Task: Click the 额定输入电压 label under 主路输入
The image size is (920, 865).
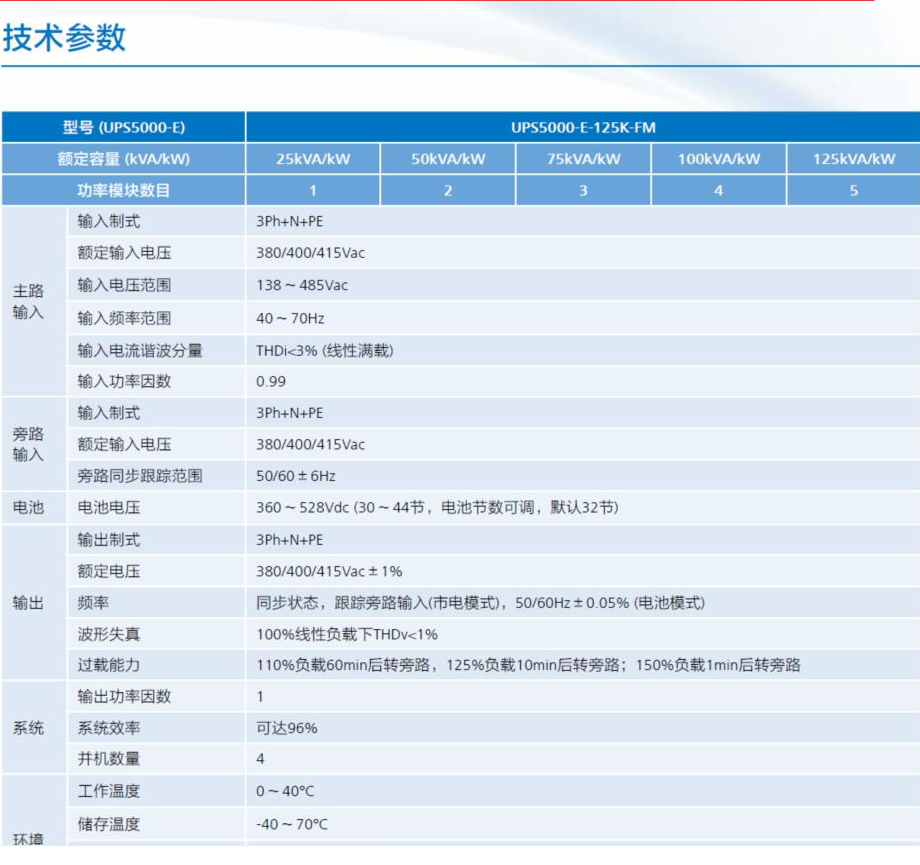Action: (x=124, y=253)
